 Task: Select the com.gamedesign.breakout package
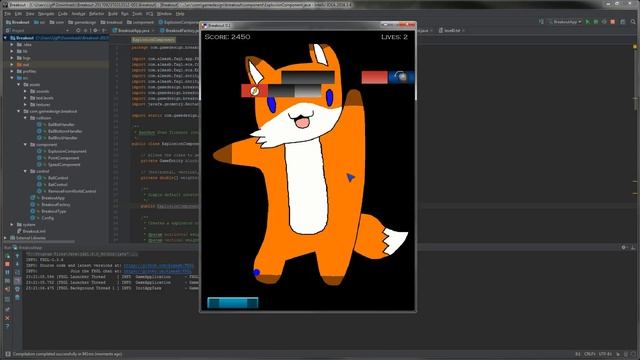coord(53,111)
